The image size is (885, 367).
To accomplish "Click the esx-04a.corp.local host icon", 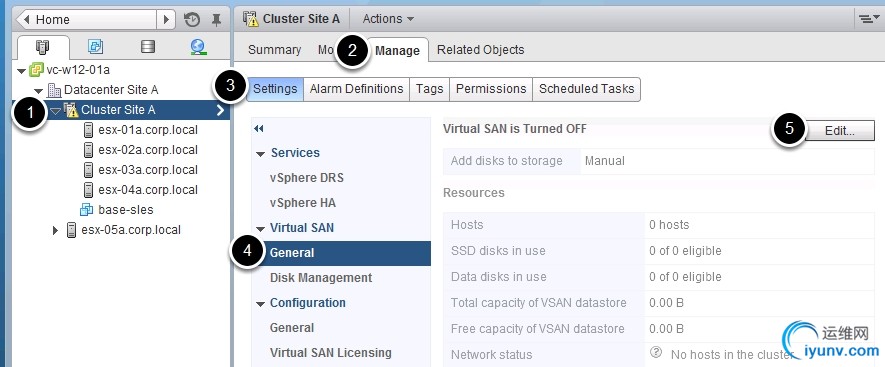I will (x=88, y=190).
